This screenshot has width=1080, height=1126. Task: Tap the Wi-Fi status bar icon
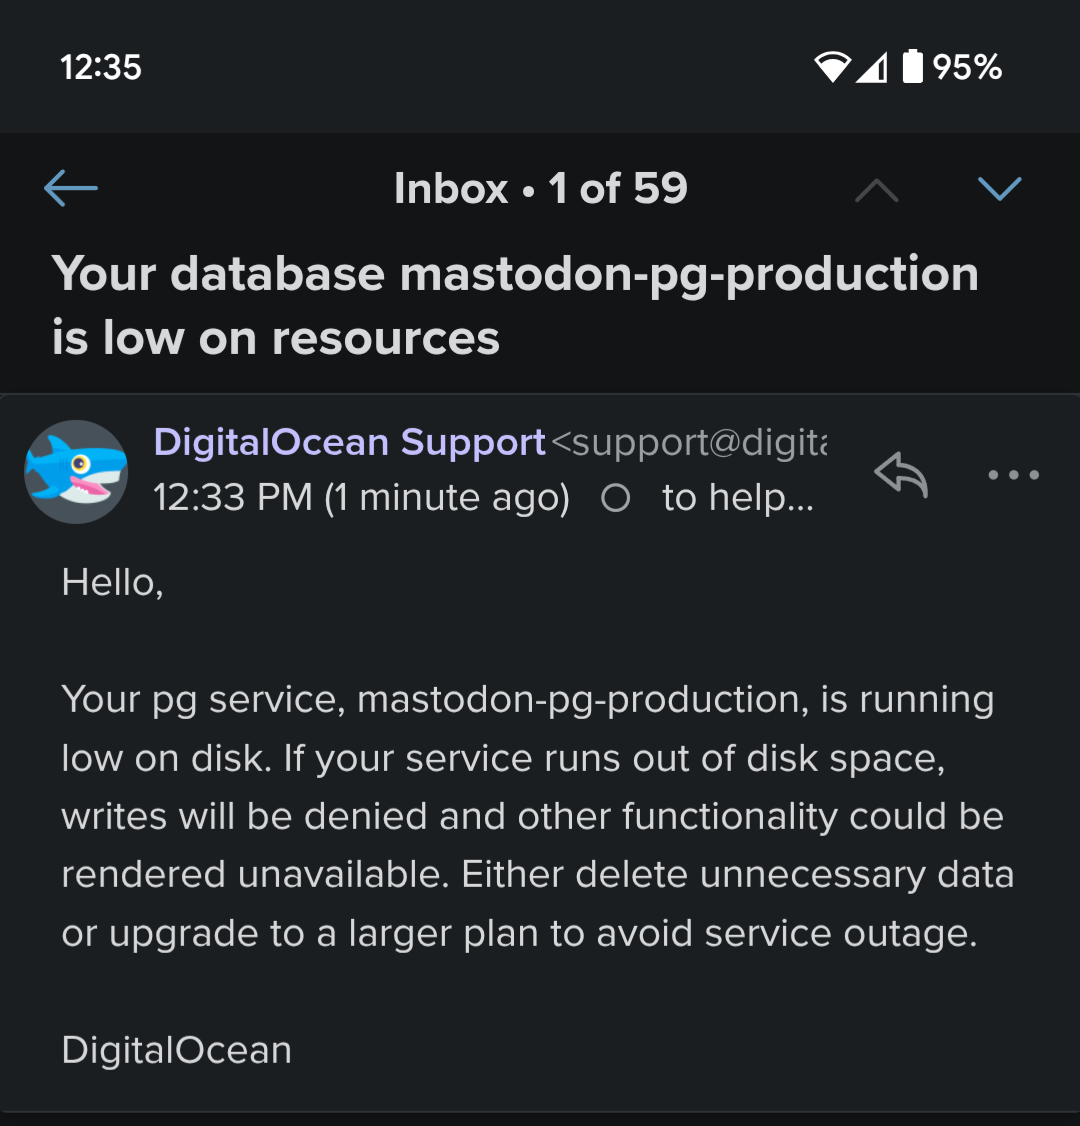point(832,67)
